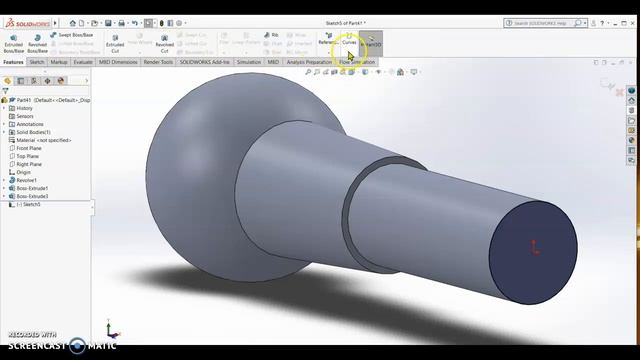Expand the Revolve1 feature node
This screenshot has height=360, width=640.
[4, 180]
